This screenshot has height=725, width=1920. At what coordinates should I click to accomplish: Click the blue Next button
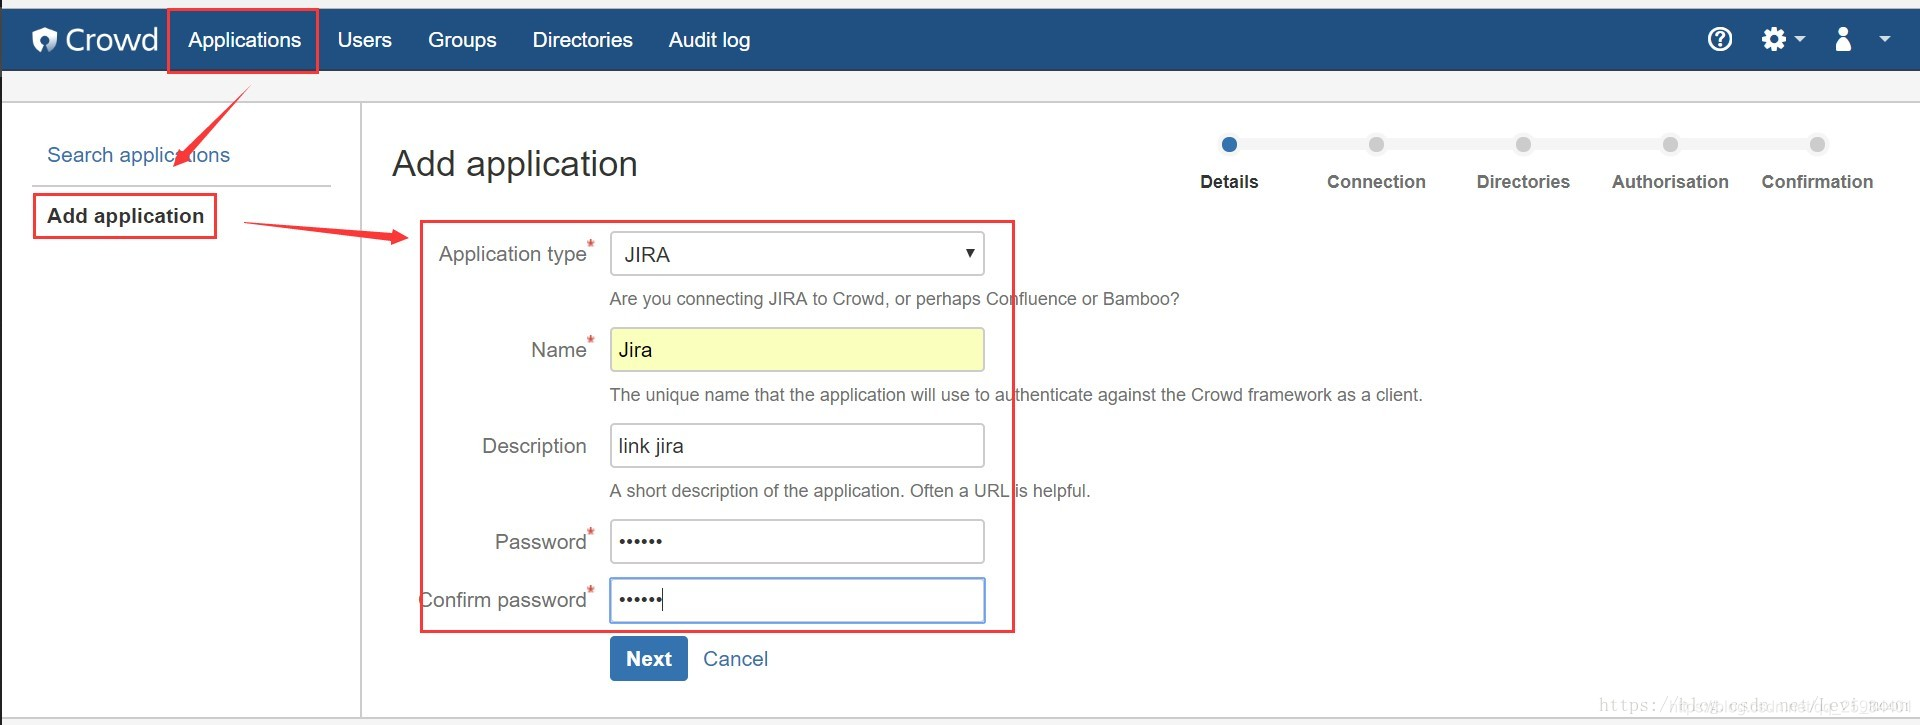649,658
